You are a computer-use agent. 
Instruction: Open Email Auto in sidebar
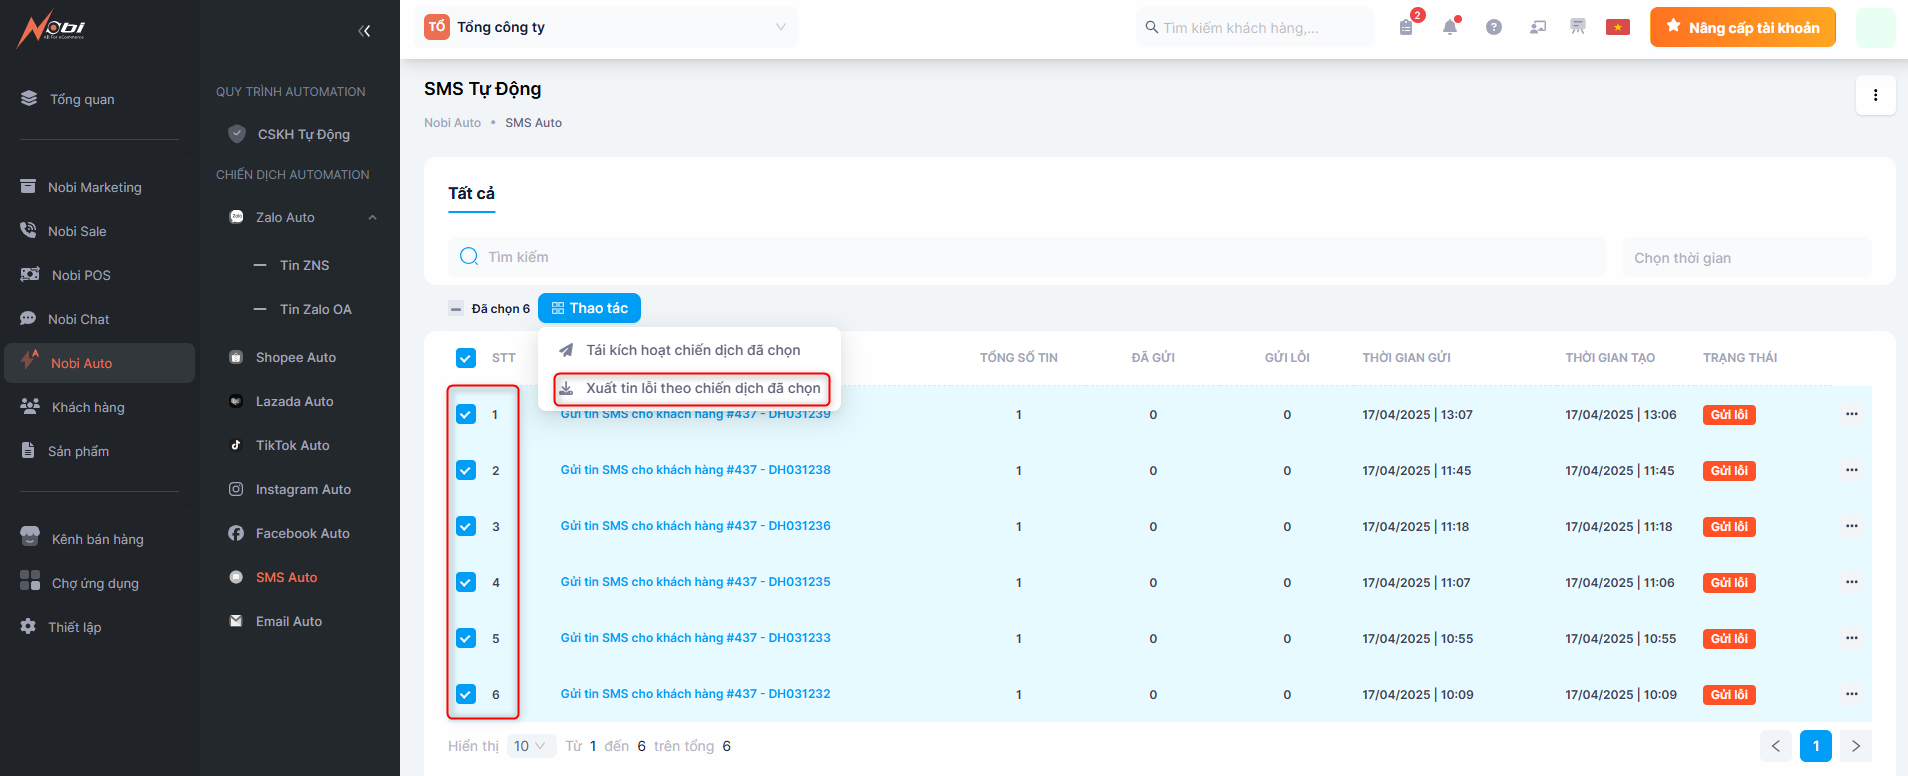[288, 622]
